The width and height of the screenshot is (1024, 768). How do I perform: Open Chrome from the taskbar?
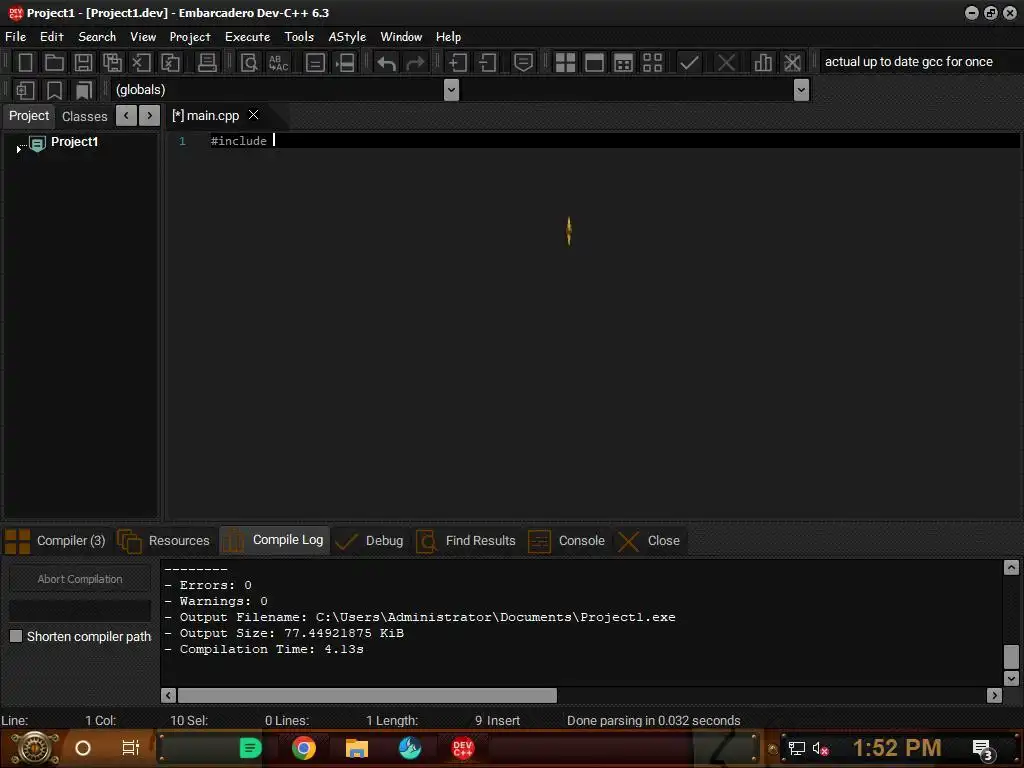point(304,748)
